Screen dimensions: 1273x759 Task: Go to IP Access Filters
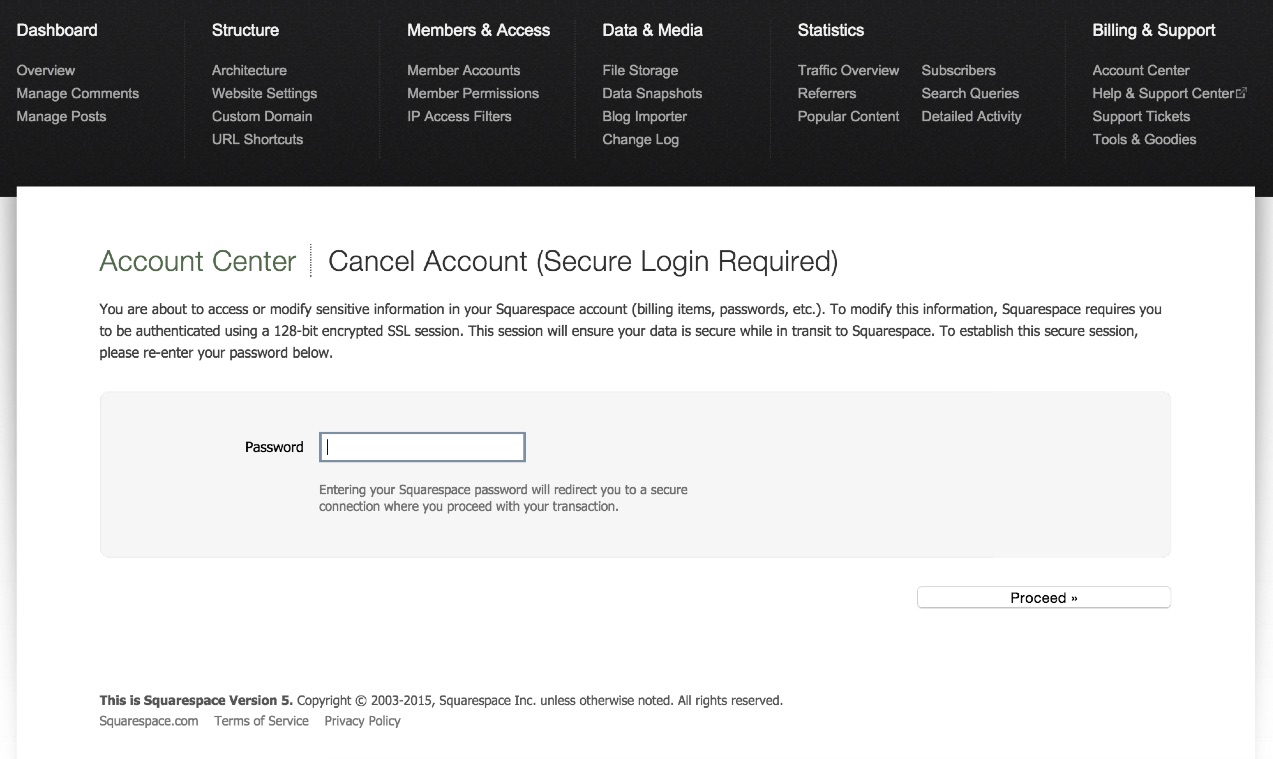458,116
